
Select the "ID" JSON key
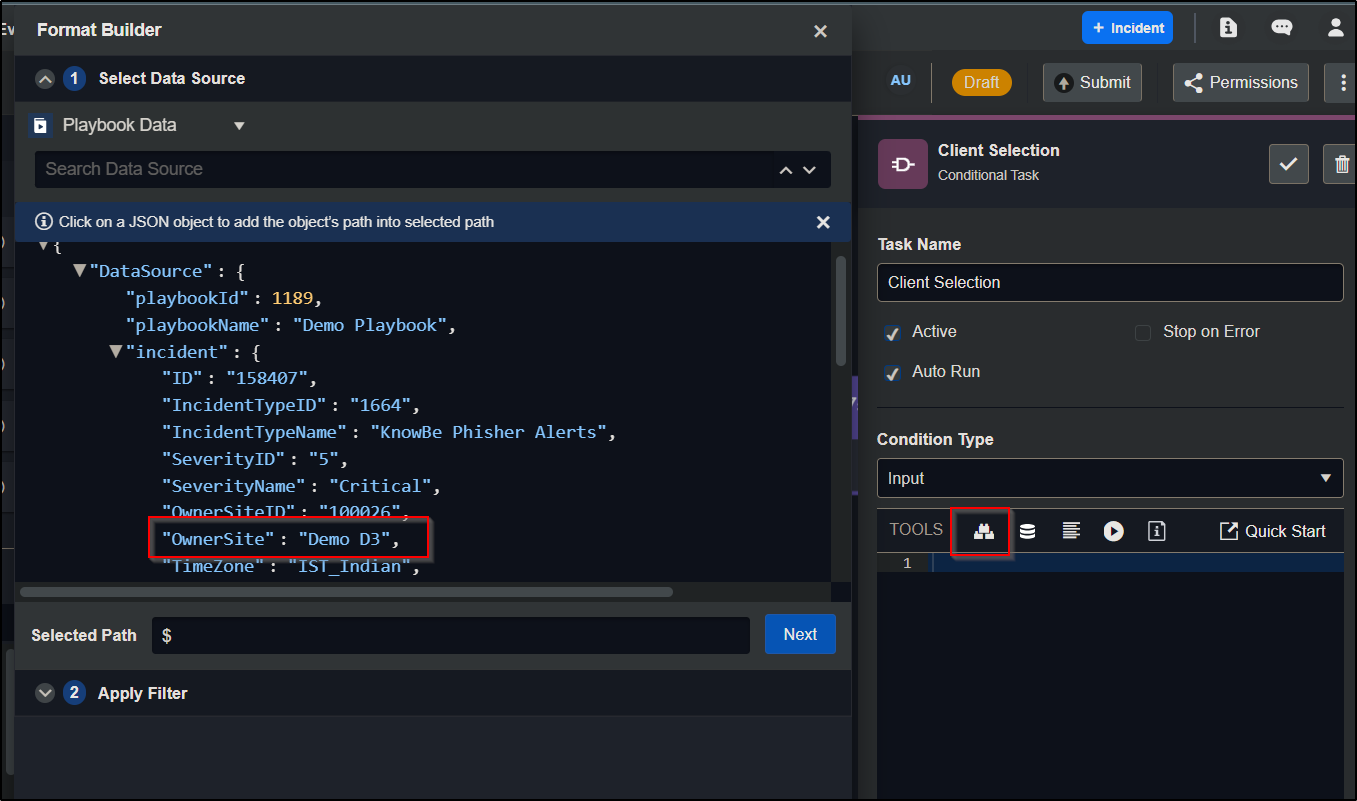tap(184, 378)
